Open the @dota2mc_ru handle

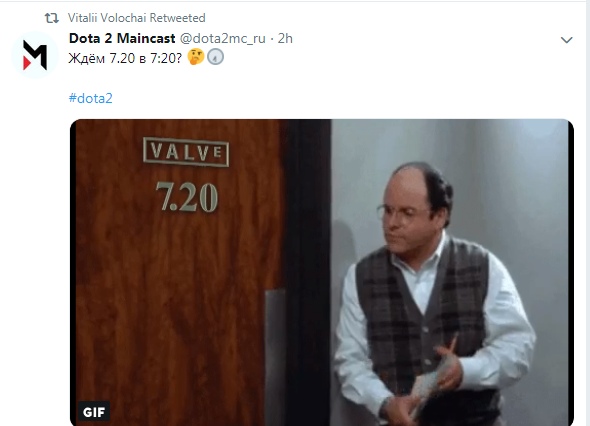click(222, 38)
